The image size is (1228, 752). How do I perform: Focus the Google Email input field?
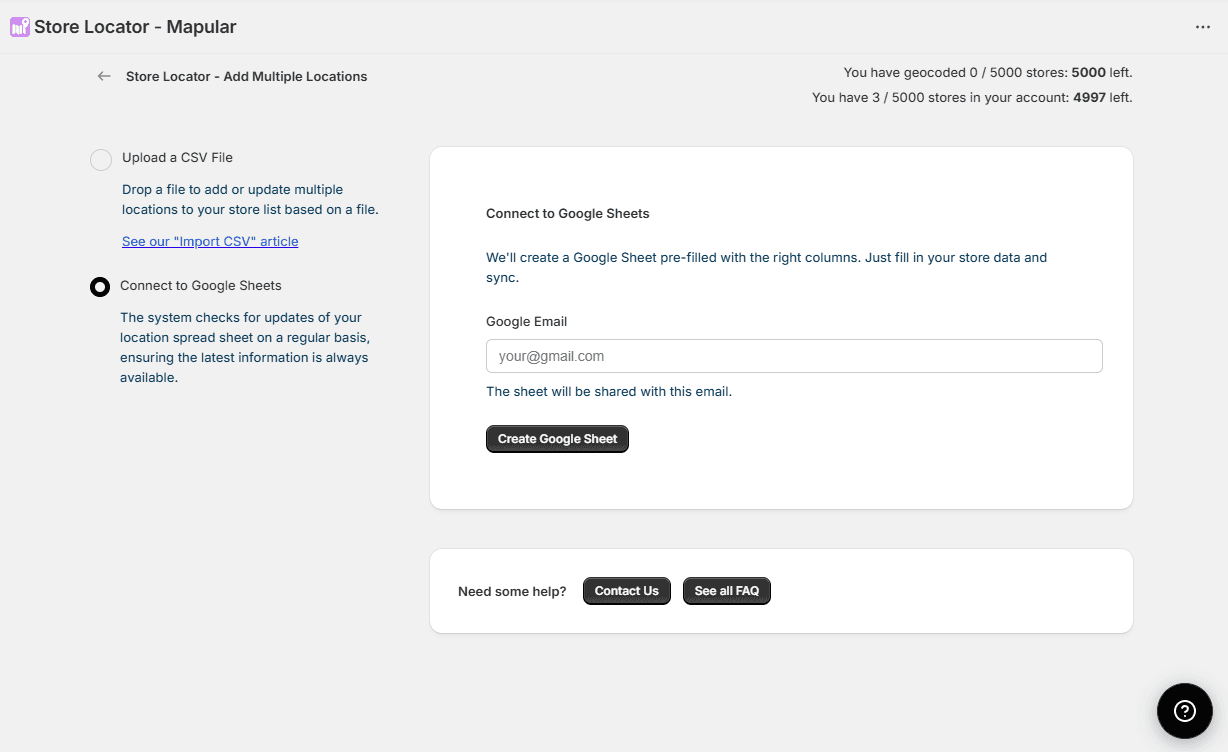point(794,356)
